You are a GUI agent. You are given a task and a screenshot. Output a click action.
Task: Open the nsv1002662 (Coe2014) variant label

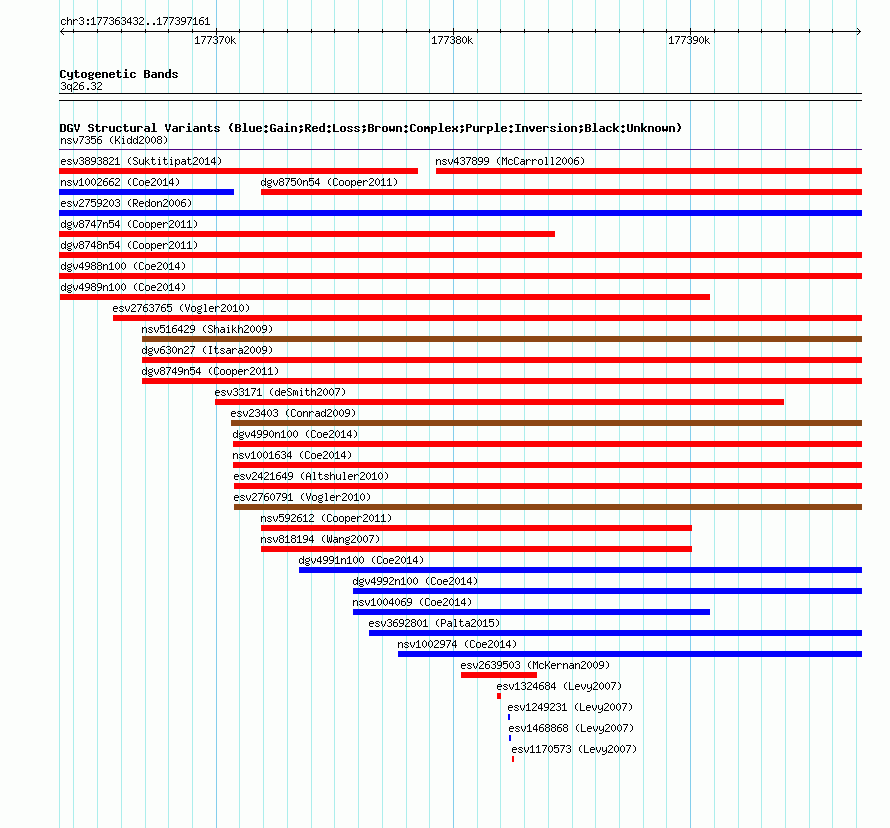click(x=120, y=182)
